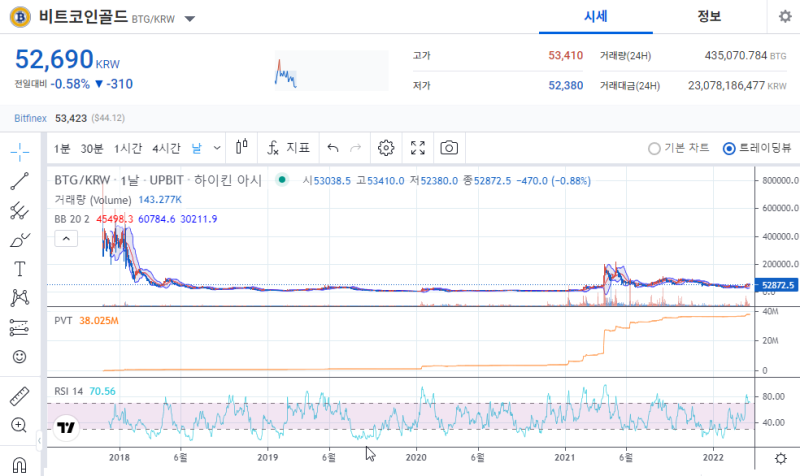Image resolution: width=800 pixels, height=476 pixels.
Task: Click the 23,078,186,477 trade amount value
Action: tap(726, 85)
